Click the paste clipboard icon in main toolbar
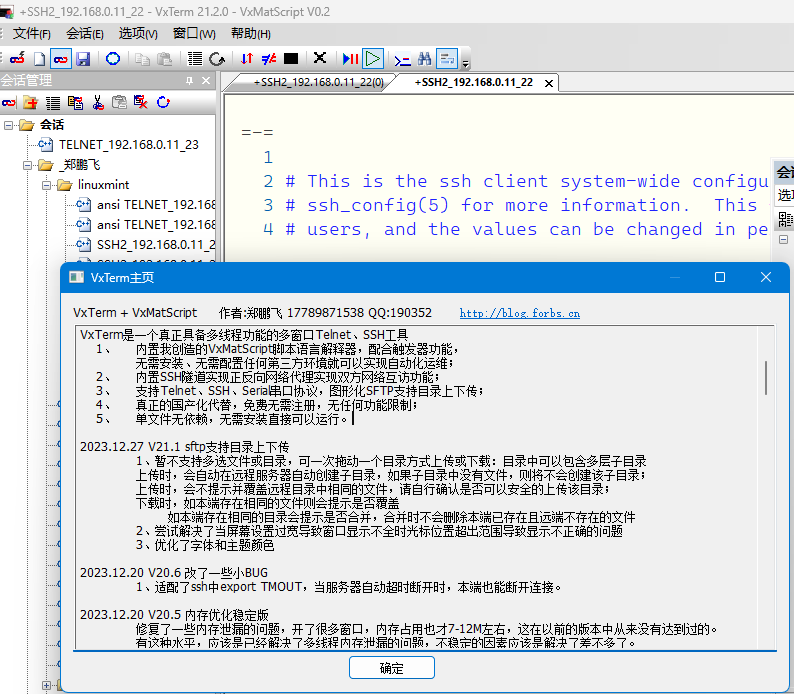 (164, 59)
